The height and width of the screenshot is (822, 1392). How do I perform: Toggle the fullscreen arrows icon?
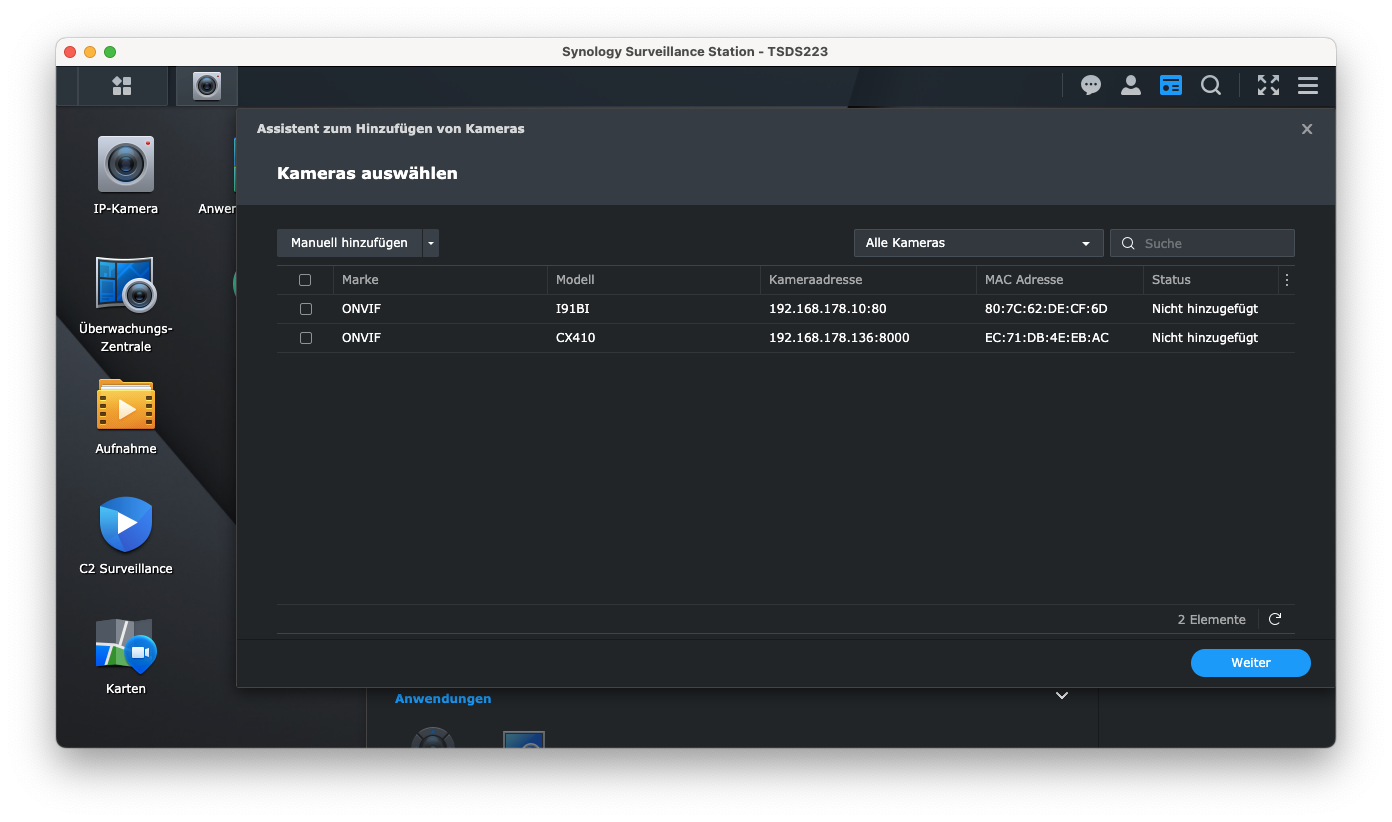click(x=1268, y=86)
